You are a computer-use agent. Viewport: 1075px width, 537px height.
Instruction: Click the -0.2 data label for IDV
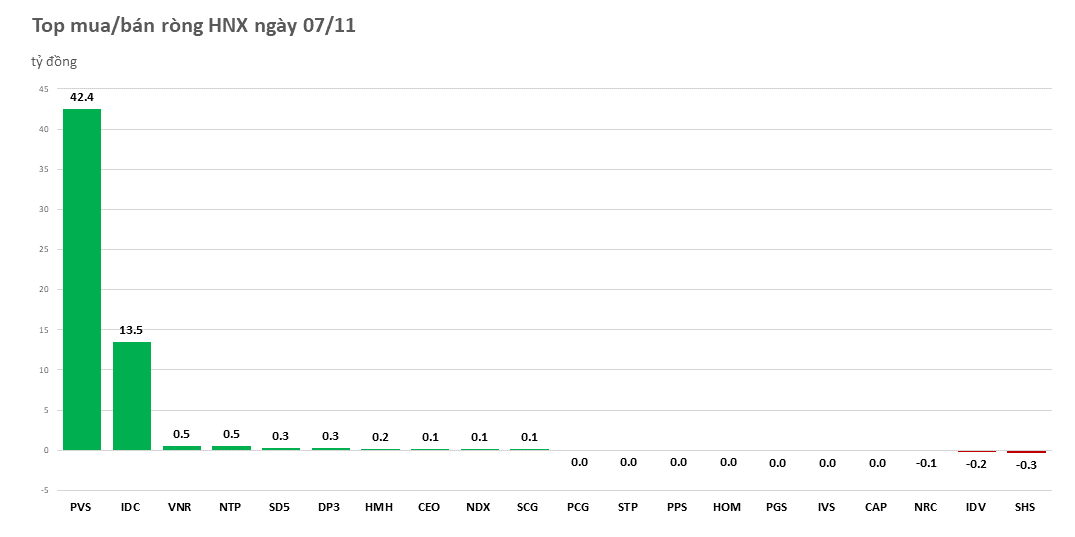click(x=976, y=463)
